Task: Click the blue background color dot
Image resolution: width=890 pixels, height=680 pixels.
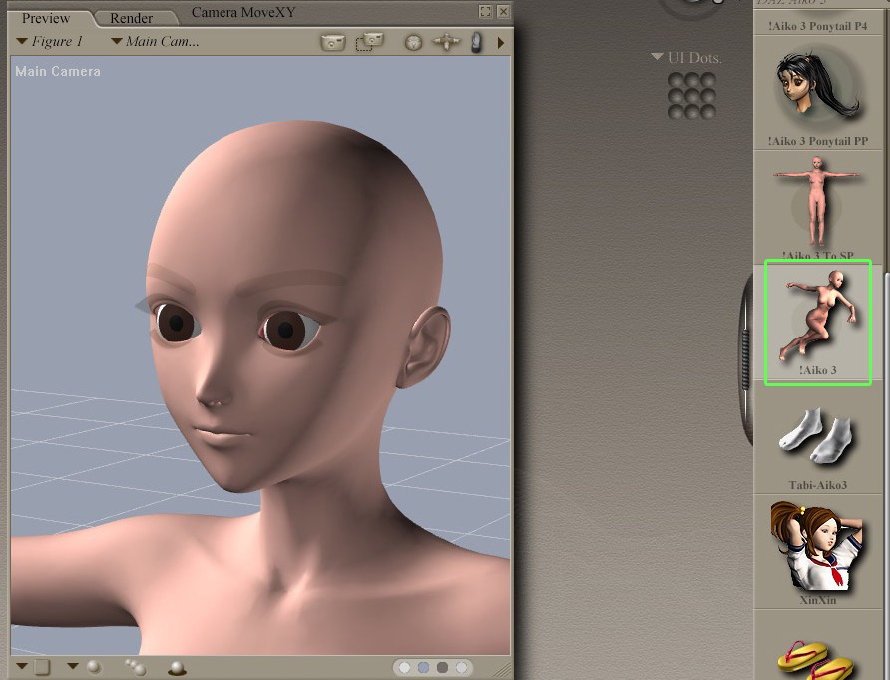Action: pyautogui.click(x=423, y=668)
